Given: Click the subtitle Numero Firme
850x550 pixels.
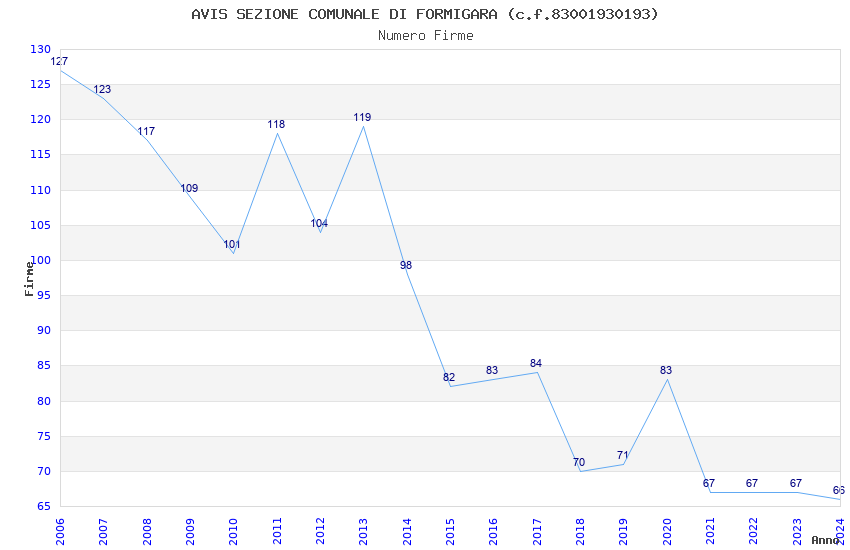Looking at the screenshot, I should coord(426,36).
